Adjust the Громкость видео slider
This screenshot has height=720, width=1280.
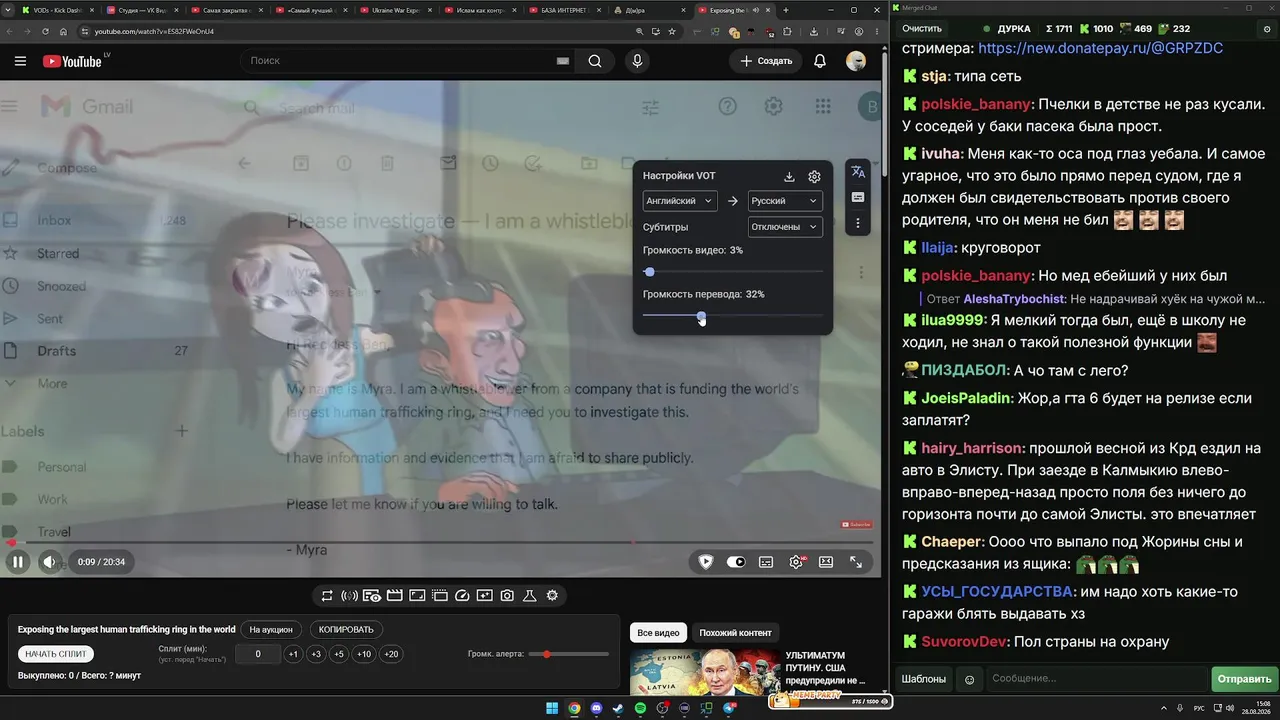click(733, 272)
